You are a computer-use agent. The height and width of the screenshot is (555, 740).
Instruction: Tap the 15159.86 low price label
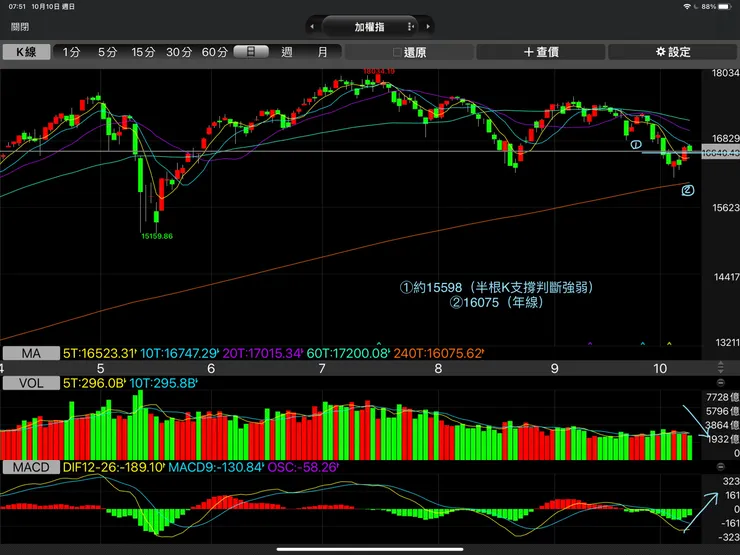click(157, 236)
